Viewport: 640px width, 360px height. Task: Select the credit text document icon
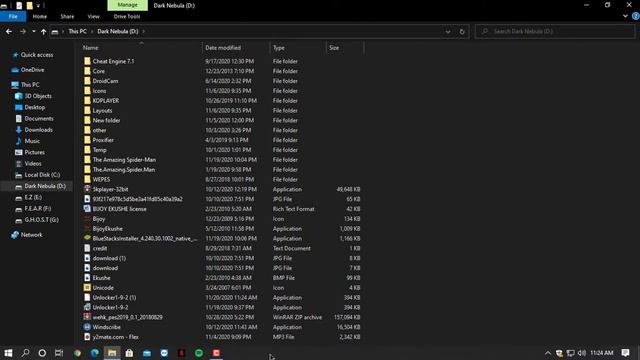click(87, 248)
